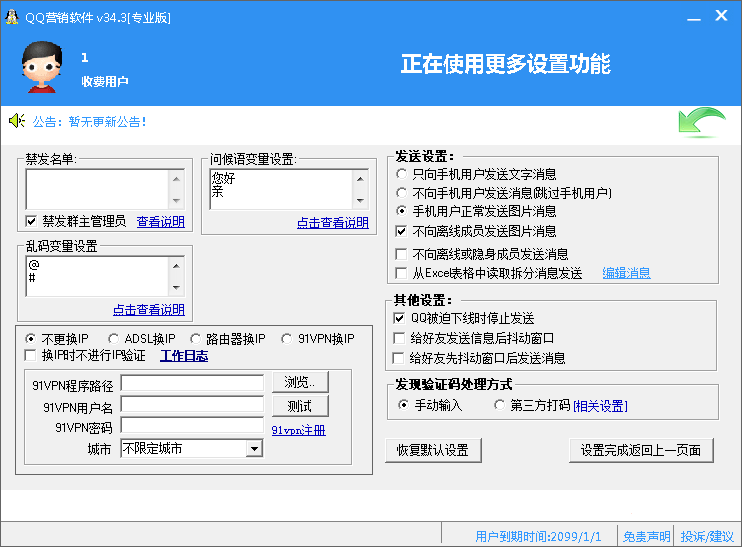
Task: Open the 城市 dropdown arrow
Action: tap(254, 449)
